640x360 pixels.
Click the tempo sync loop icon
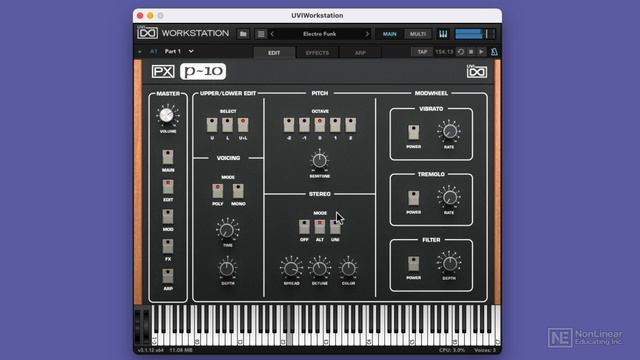pyautogui.click(x=461, y=52)
